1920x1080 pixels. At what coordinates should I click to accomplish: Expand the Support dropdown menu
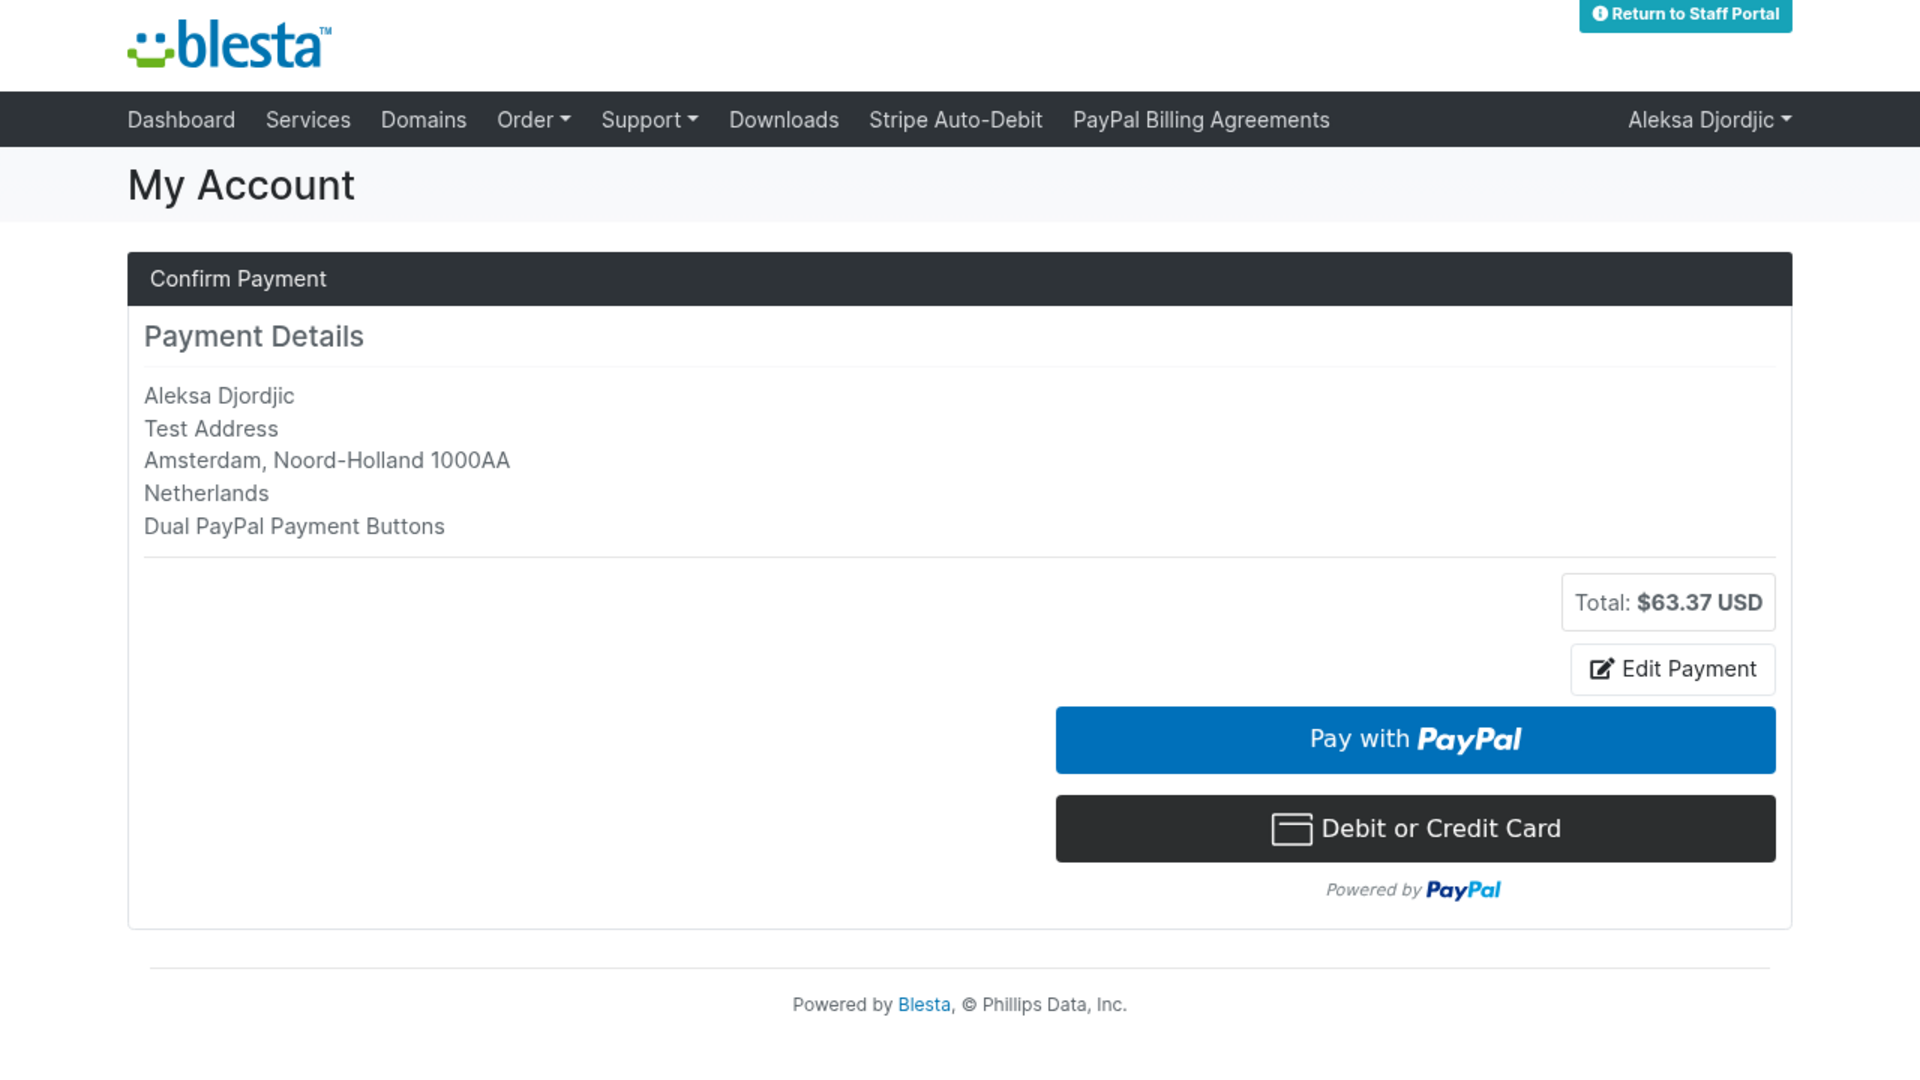pos(650,120)
